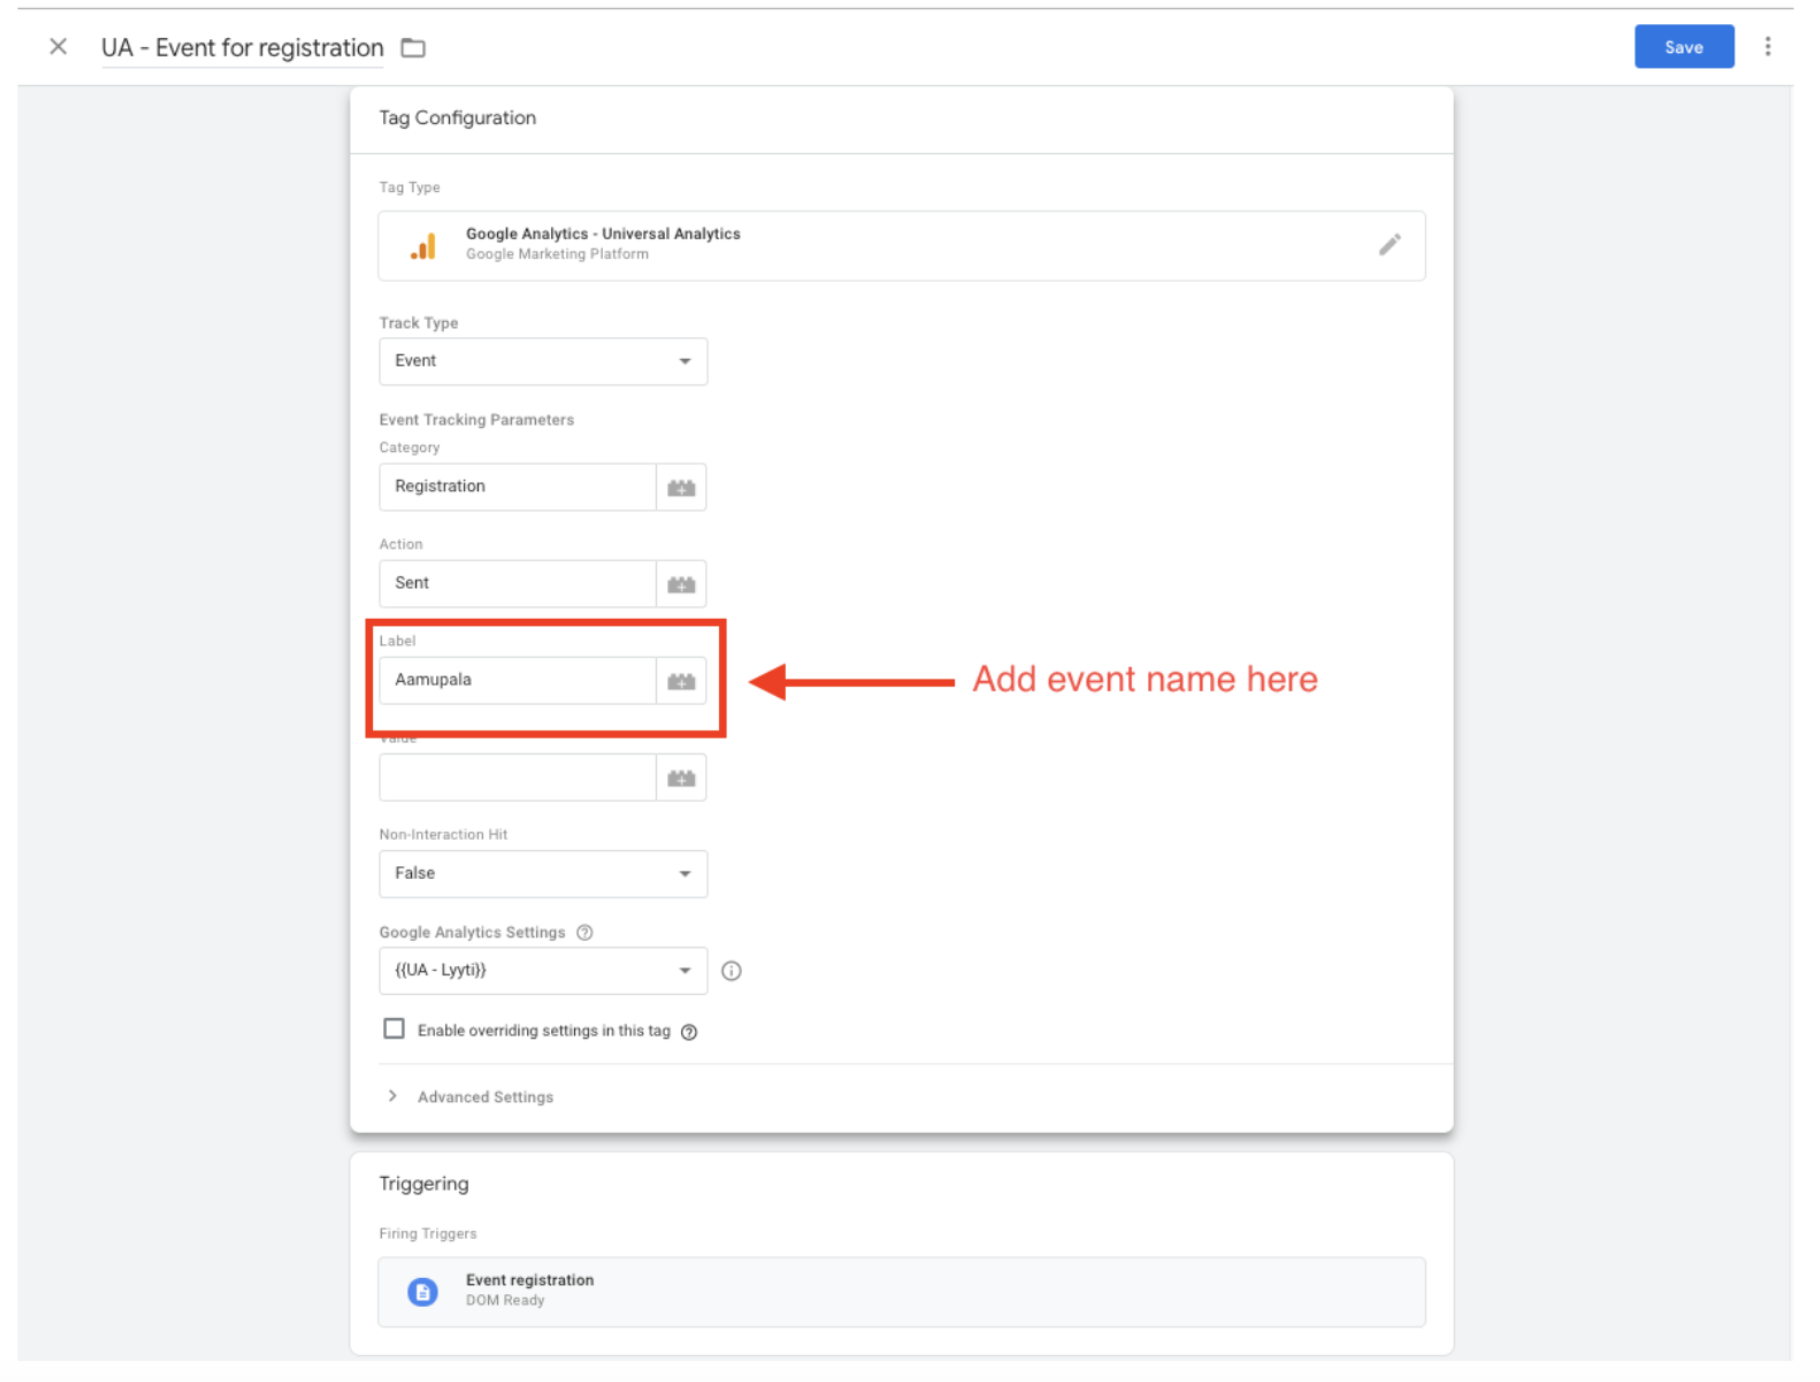Click the tag name UA - Event for registration

(242, 48)
